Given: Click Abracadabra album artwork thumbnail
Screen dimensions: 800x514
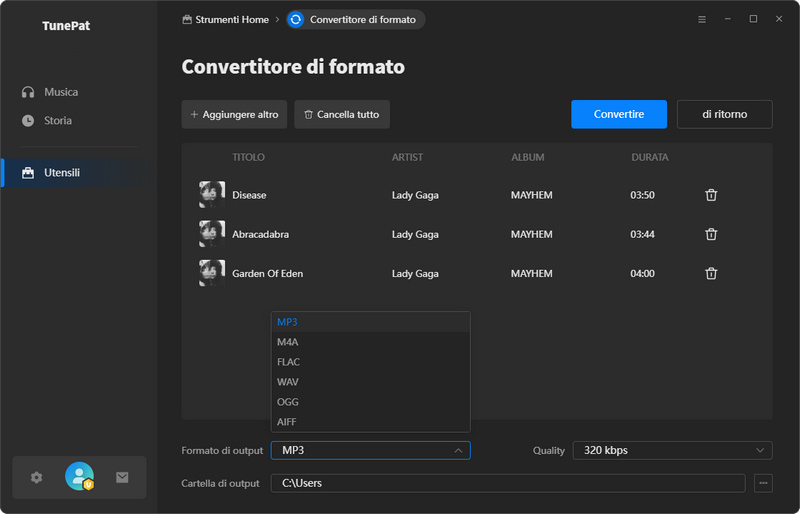Looking at the screenshot, I should pos(212,234).
